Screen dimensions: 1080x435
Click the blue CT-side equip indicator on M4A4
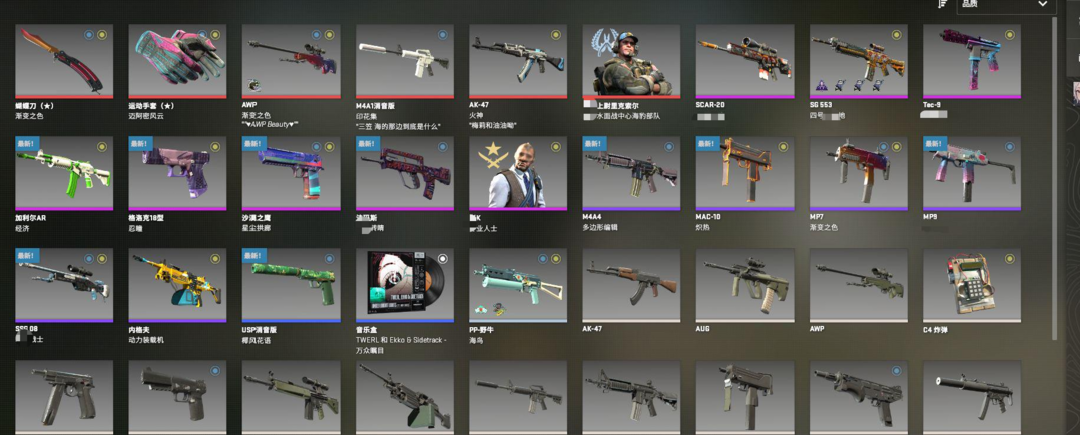coord(668,147)
